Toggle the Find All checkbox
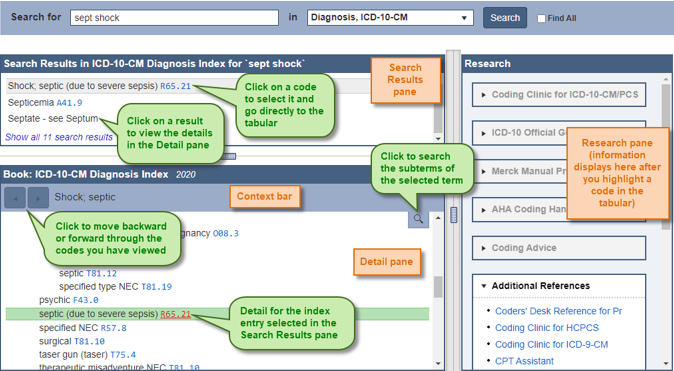This screenshot has height=371, width=674. pyautogui.click(x=541, y=18)
